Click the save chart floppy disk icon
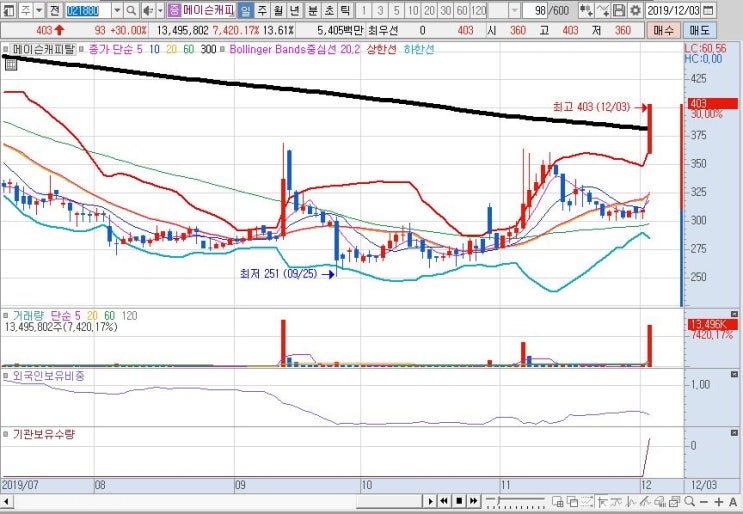The width and height of the screenshot is (743, 514). pos(618,10)
